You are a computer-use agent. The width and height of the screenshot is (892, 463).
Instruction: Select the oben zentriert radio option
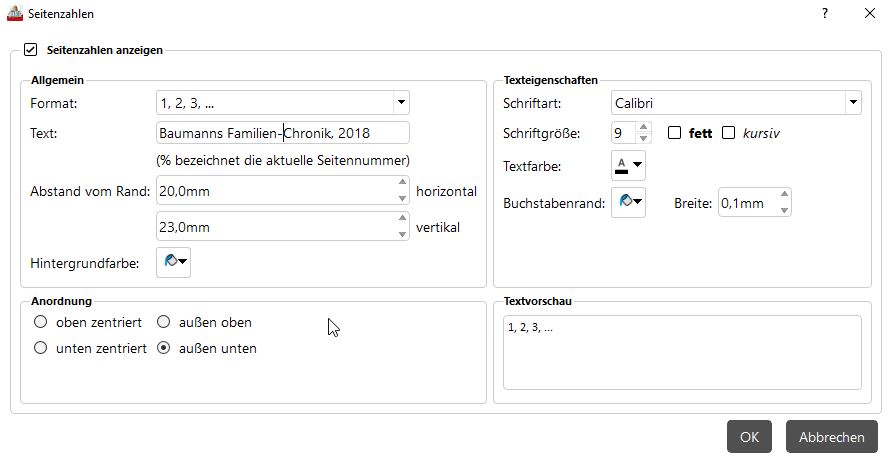tap(41, 322)
